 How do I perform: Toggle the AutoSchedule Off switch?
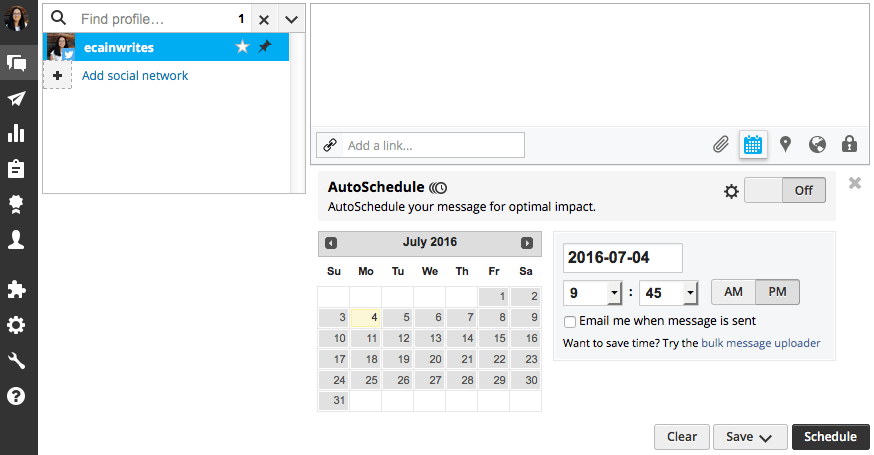(785, 191)
